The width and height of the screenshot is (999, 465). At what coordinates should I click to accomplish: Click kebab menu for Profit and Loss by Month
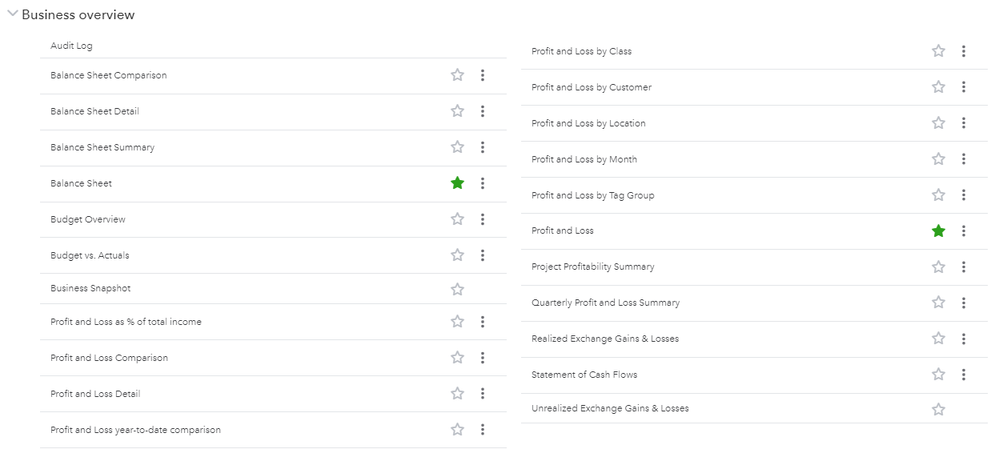click(x=963, y=159)
